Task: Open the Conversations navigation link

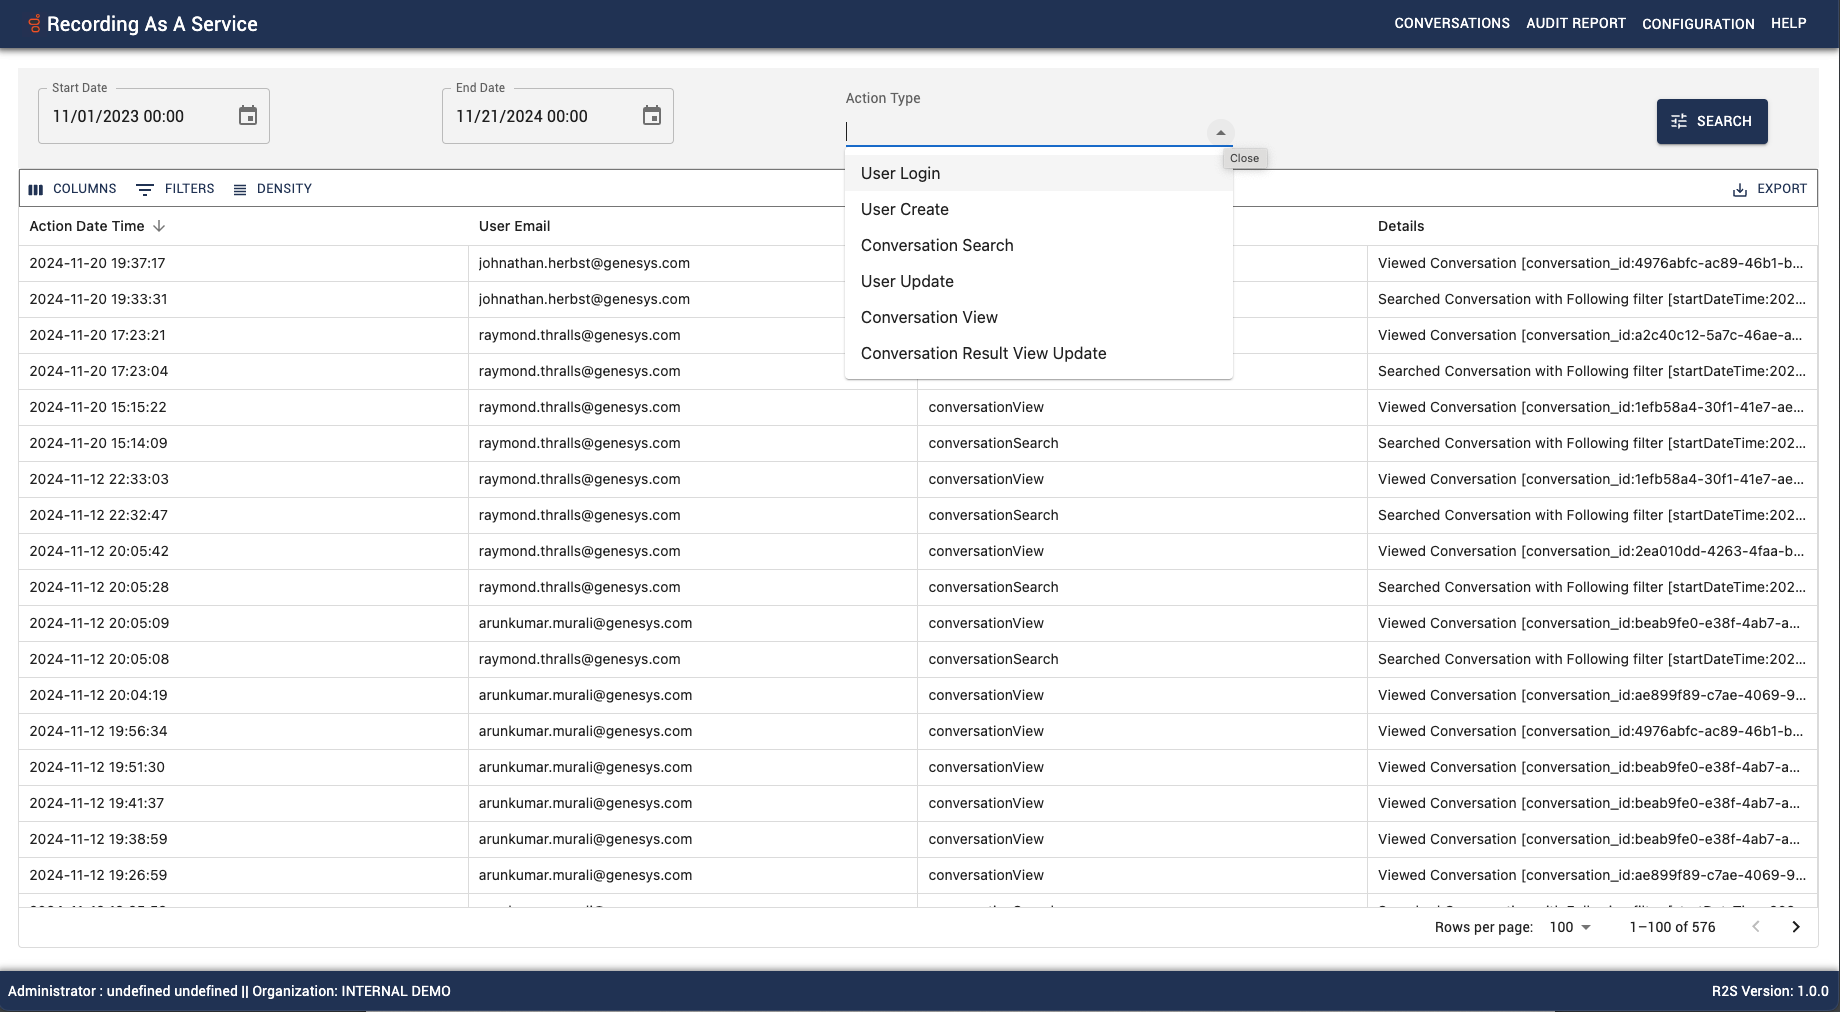Action: pos(1451,23)
